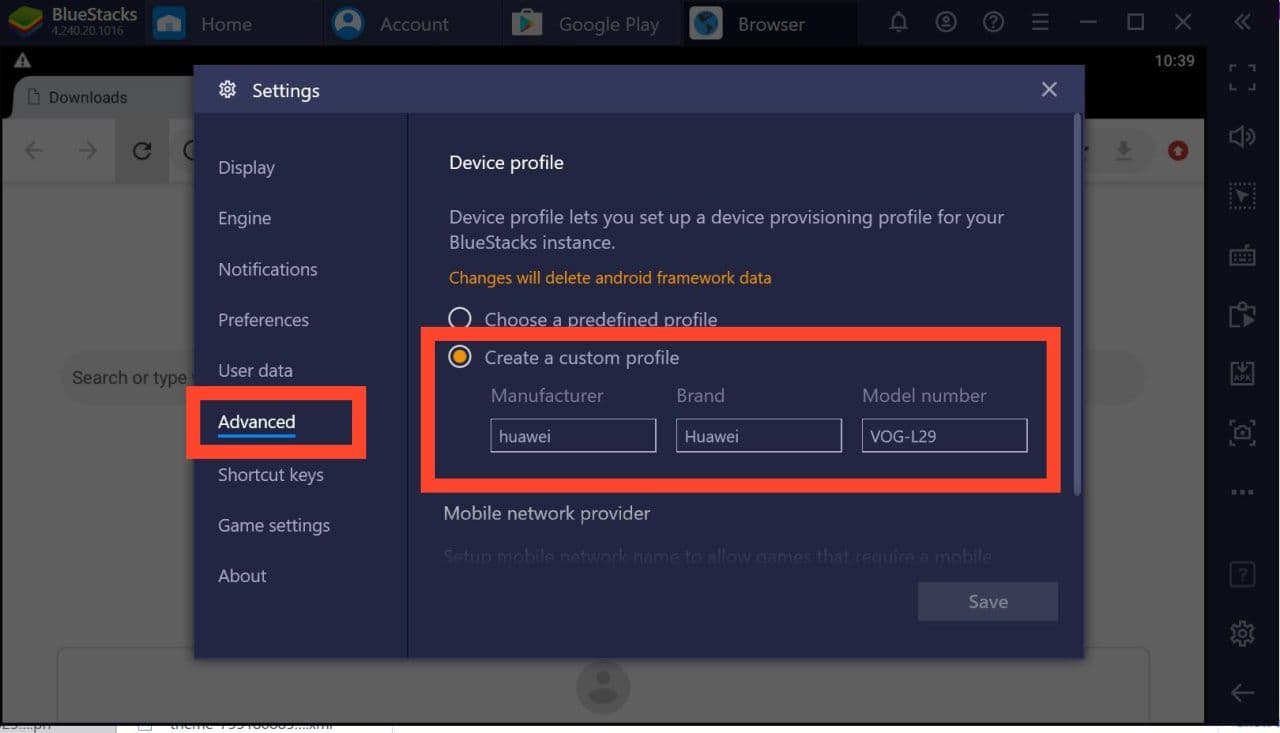Click the Save button
Image resolution: width=1280 pixels, height=733 pixels.
coord(987,601)
